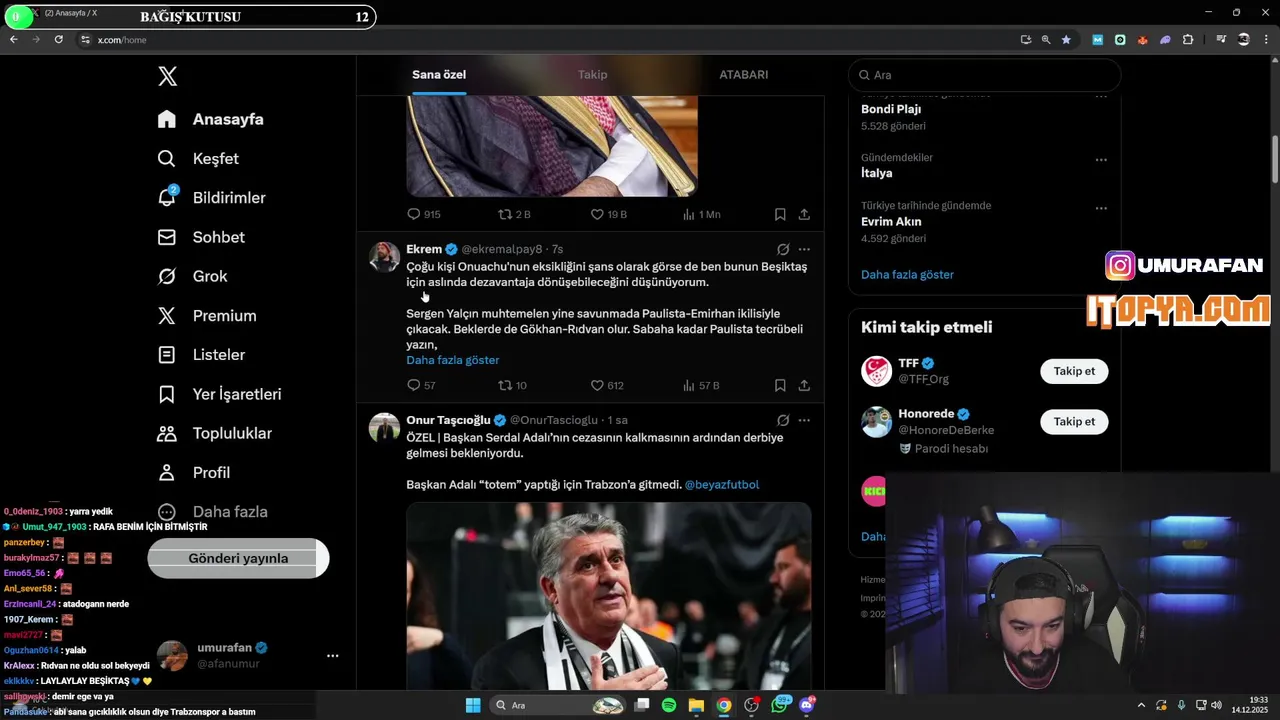View analytics icon on Ekrem's post
Viewport: 1280px width, 720px height.
[x=688, y=385]
